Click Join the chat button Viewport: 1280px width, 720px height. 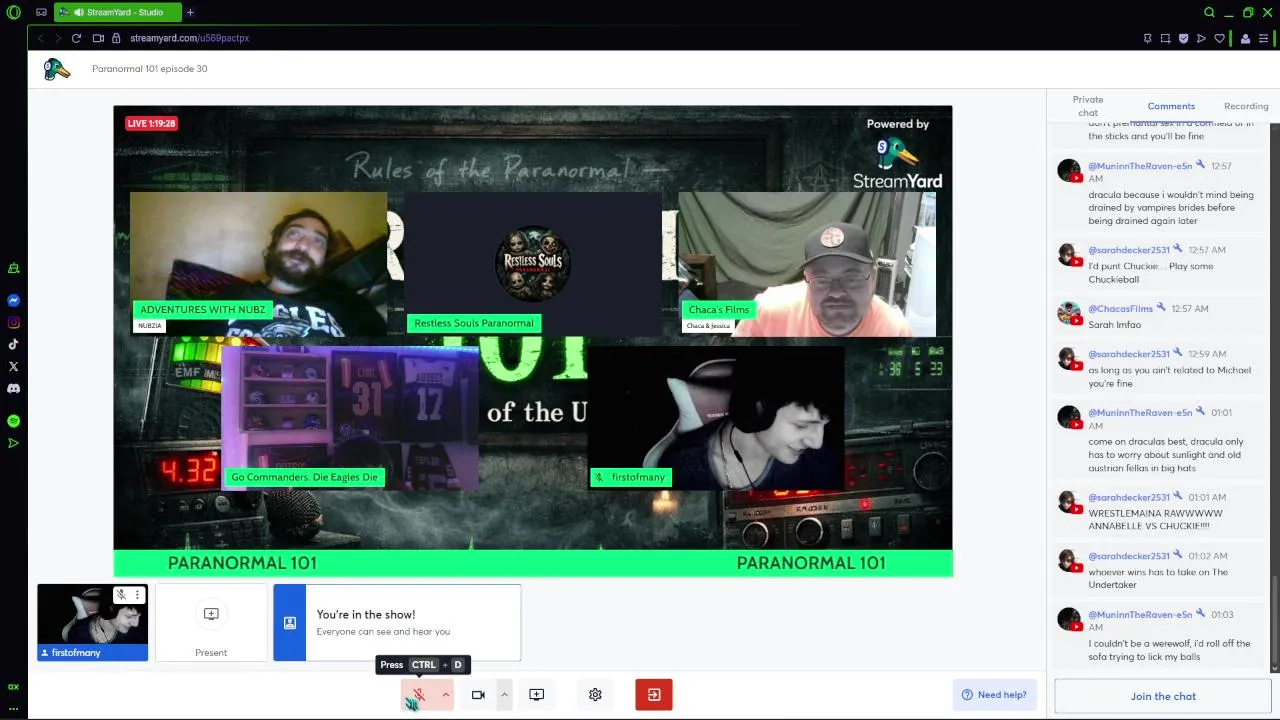(x=1163, y=696)
